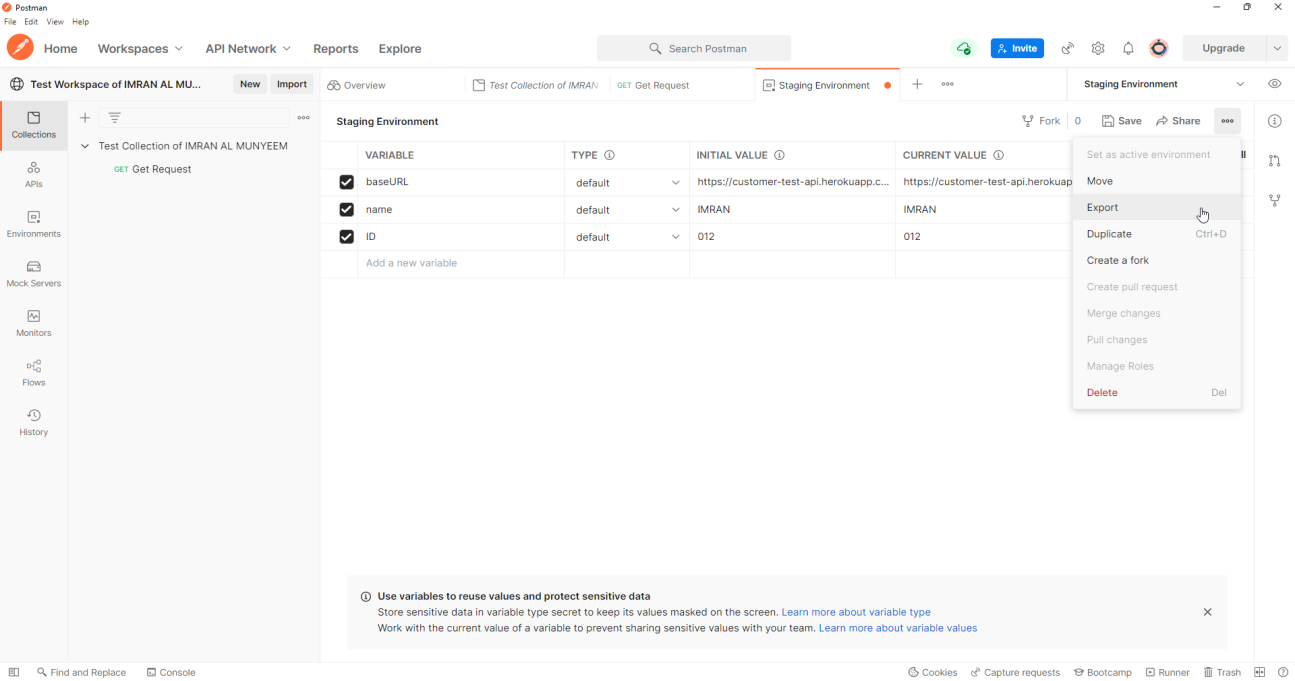Image resolution: width=1295 pixels, height=681 pixels.
Task: Switch to Test Collection of IMRAN tab
Action: coord(536,85)
